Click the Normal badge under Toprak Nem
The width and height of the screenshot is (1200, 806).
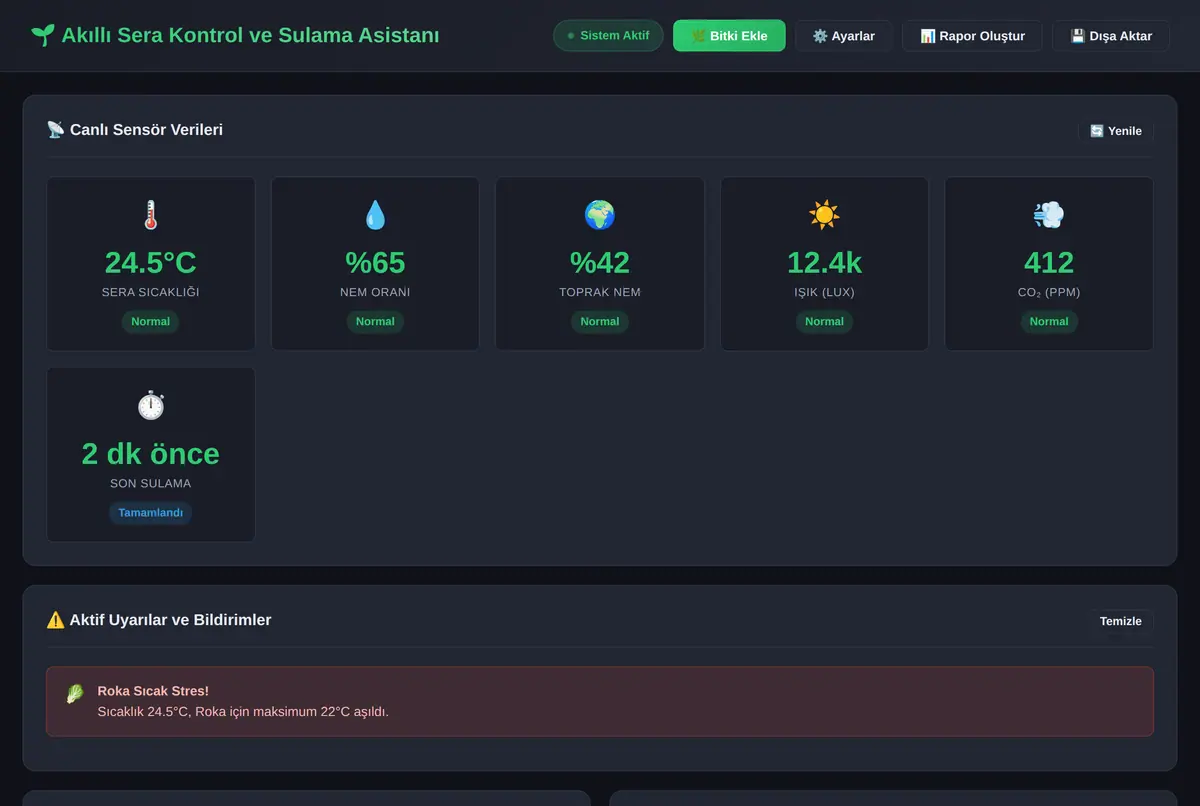[600, 322]
